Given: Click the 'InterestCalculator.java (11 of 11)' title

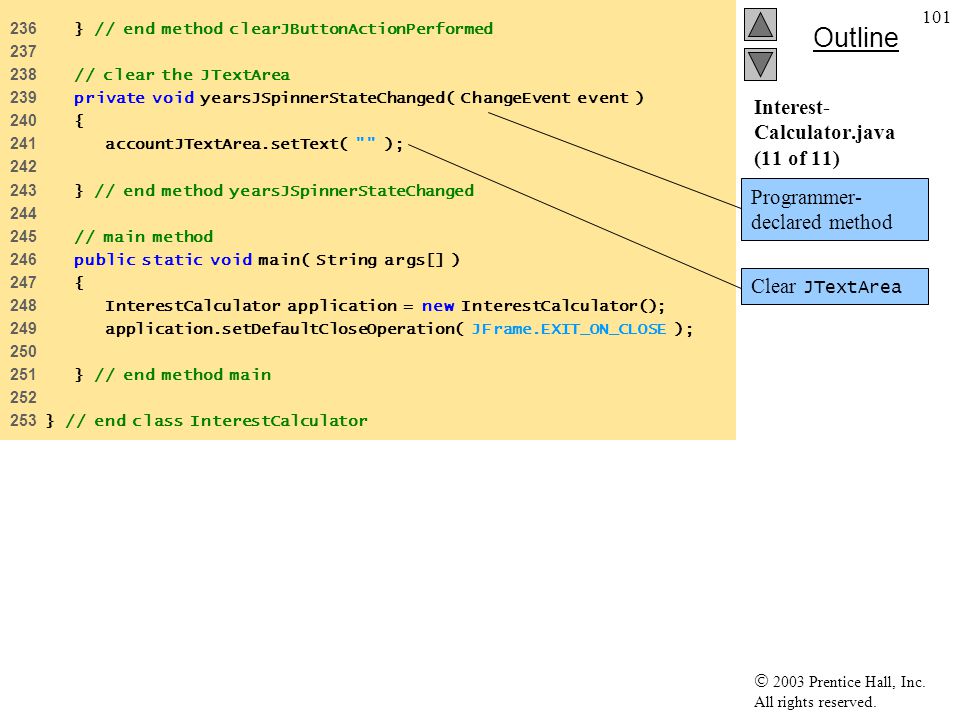Looking at the screenshot, I should tap(824, 133).
